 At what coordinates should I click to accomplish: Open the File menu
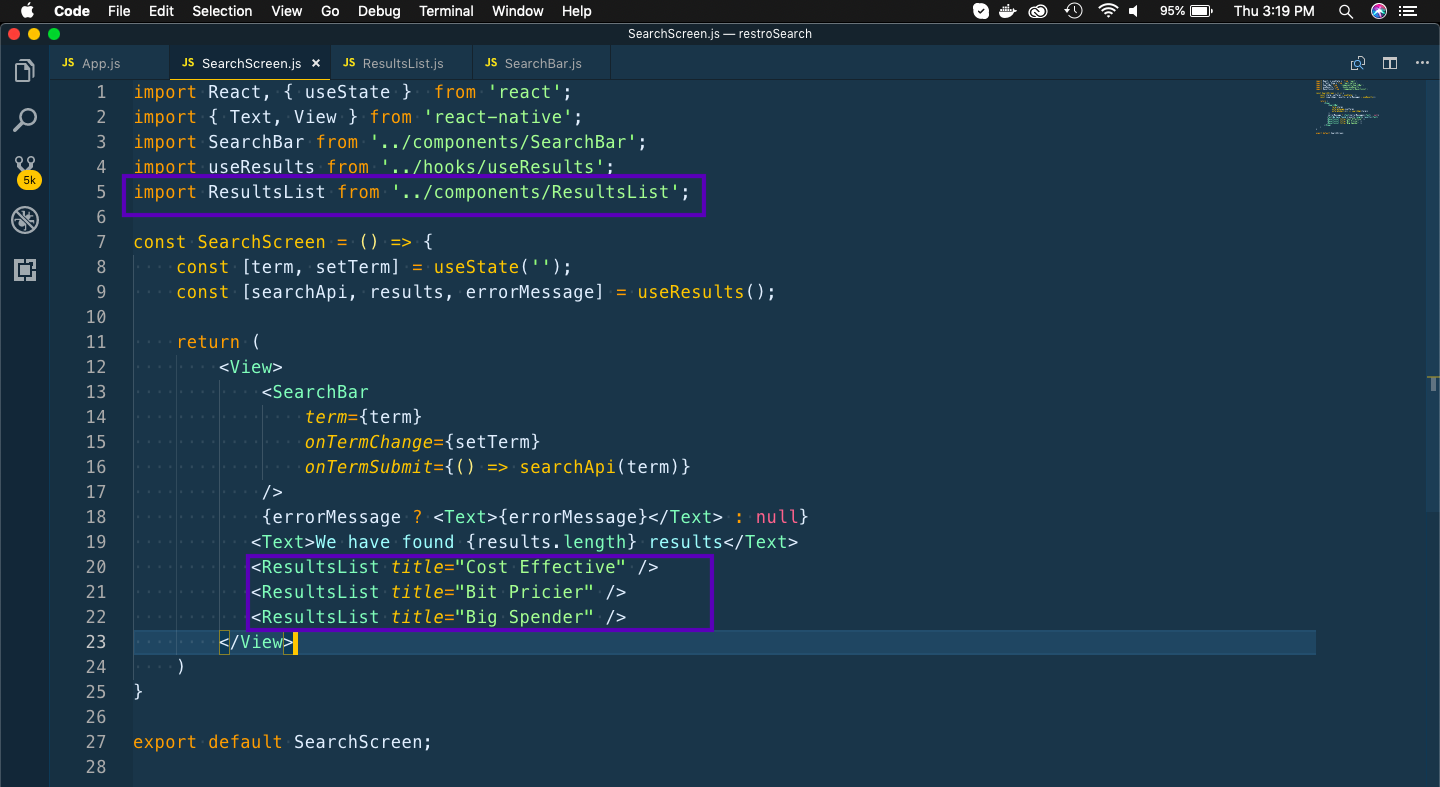[x=119, y=11]
